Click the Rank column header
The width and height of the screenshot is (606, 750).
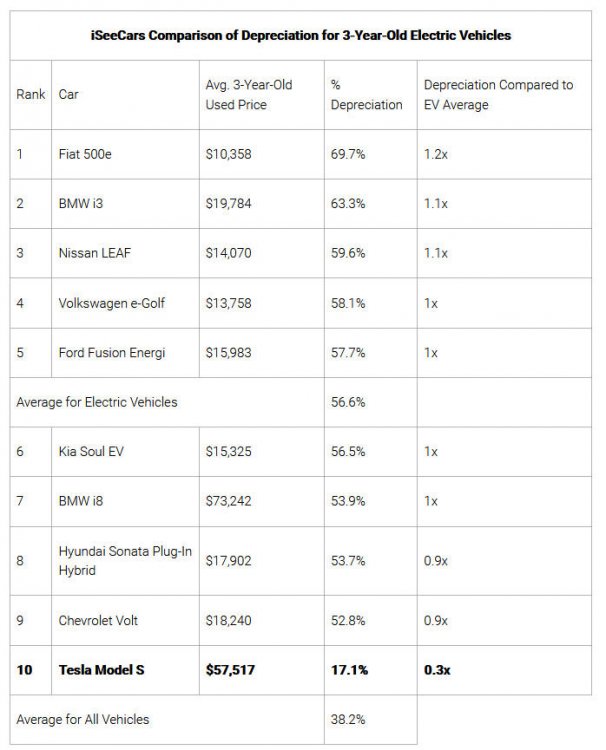28,95
